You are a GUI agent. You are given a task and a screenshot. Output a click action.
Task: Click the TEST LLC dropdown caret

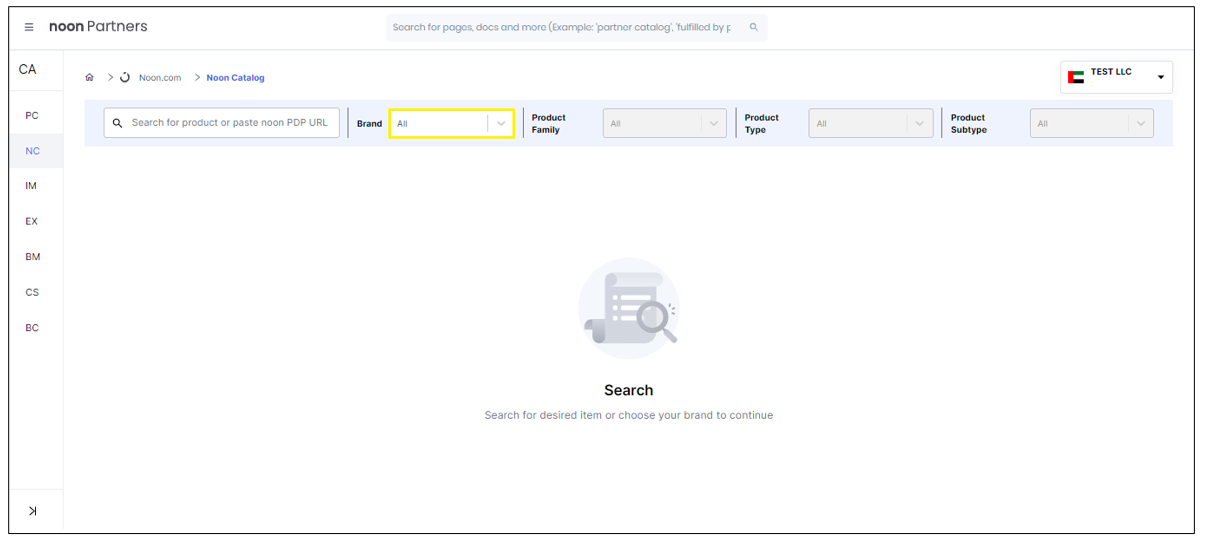1161,77
